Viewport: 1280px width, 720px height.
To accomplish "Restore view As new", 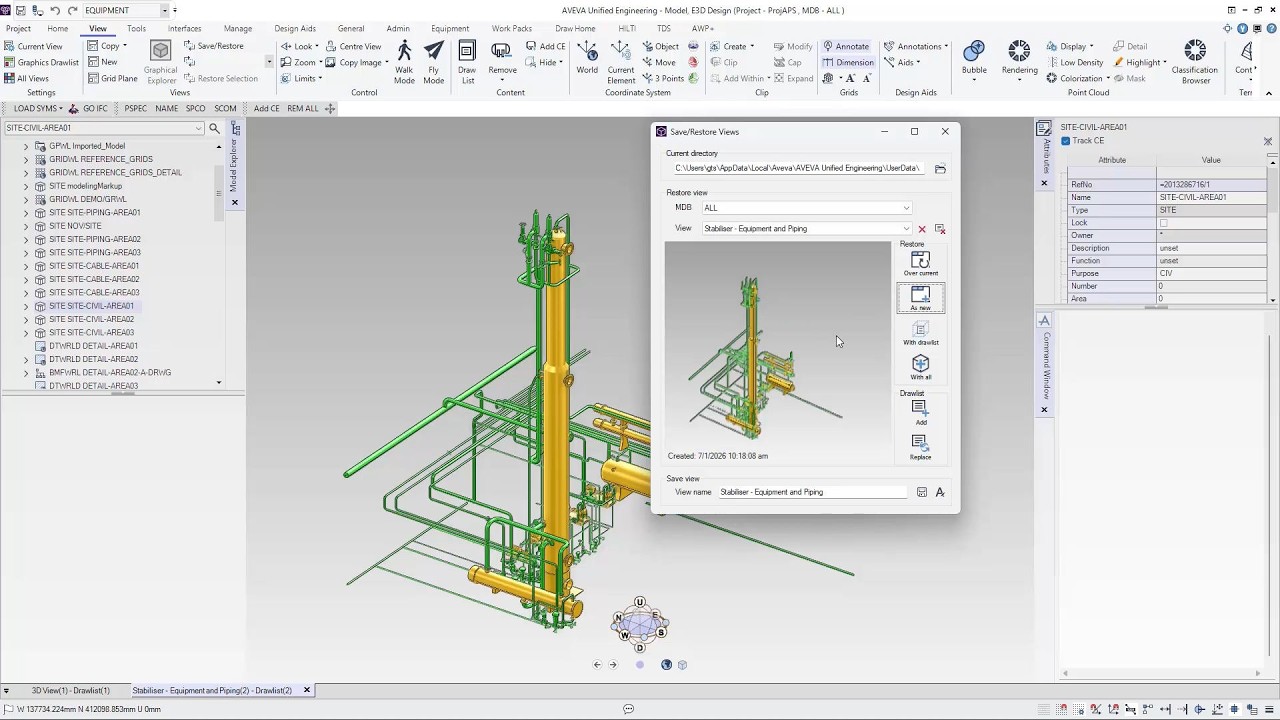I will pyautogui.click(x=920, y=298).
